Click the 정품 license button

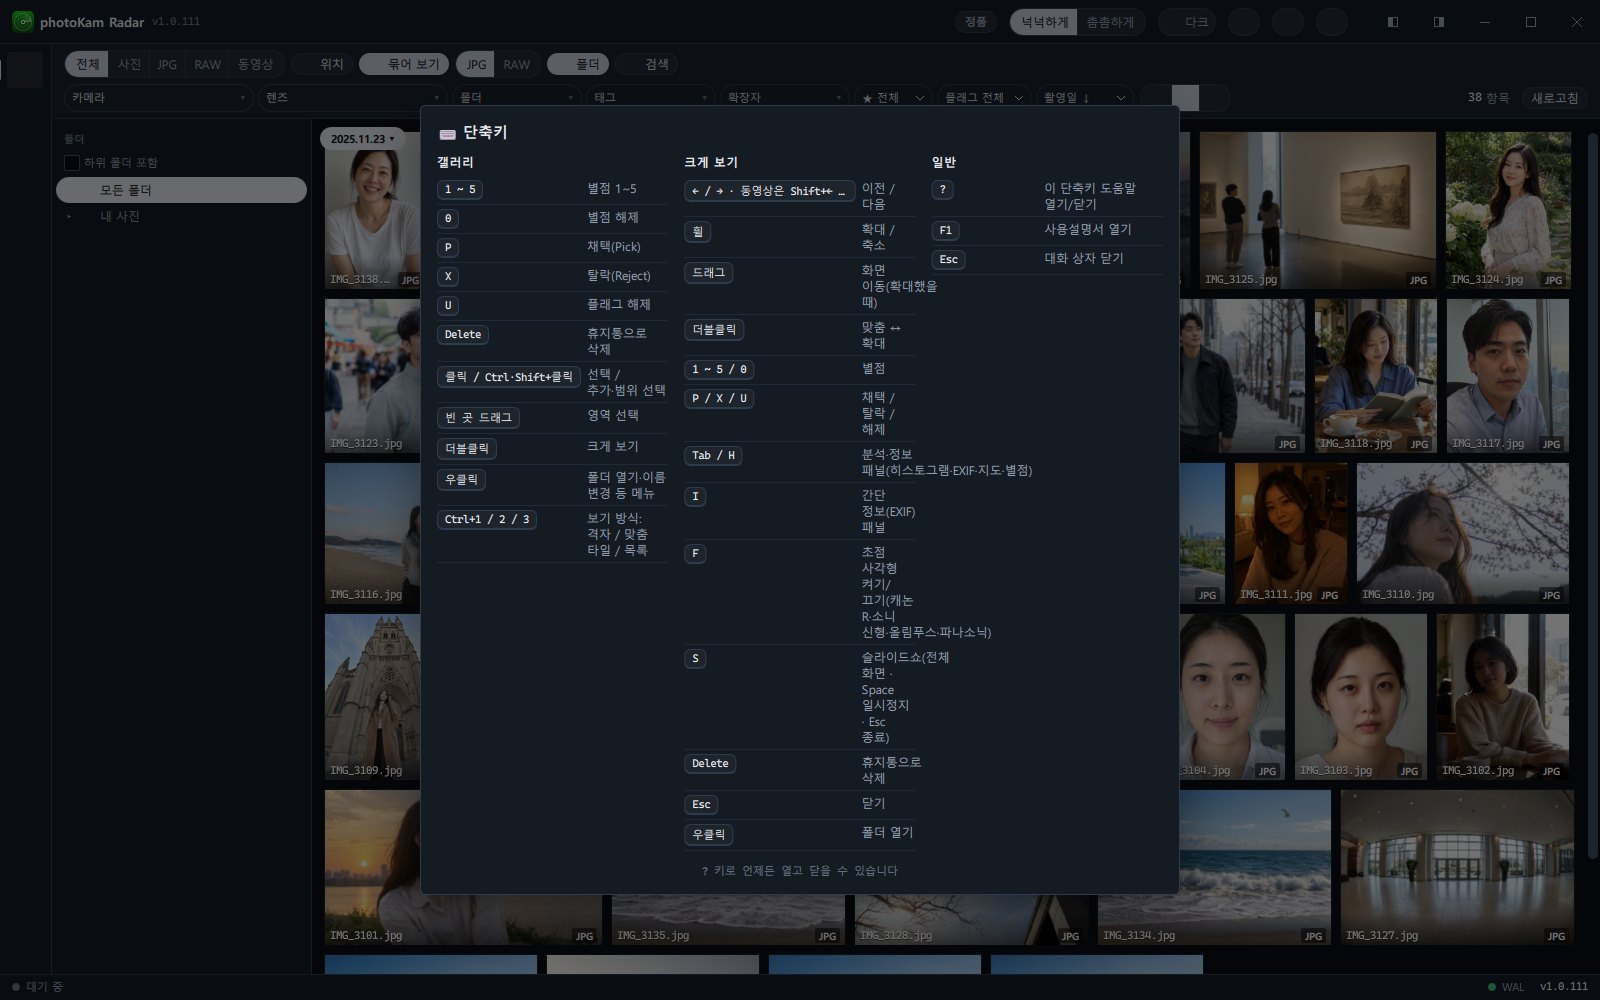coord(976,22)
